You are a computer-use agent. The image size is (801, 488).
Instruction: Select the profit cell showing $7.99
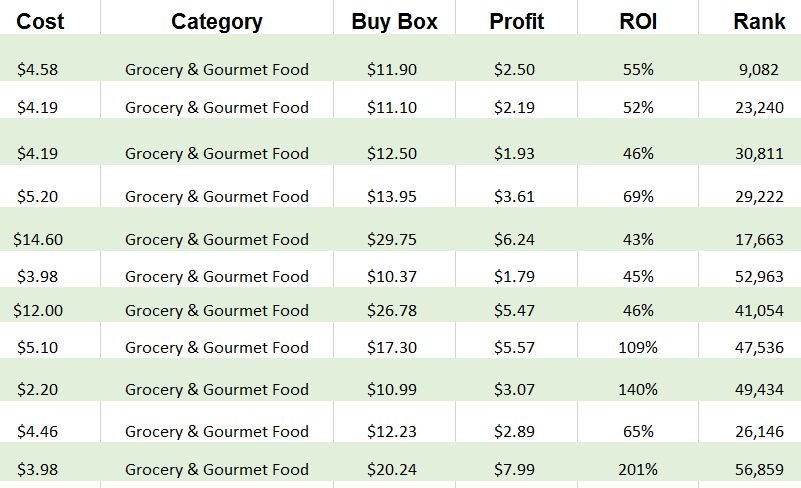[x=514, y=469]
